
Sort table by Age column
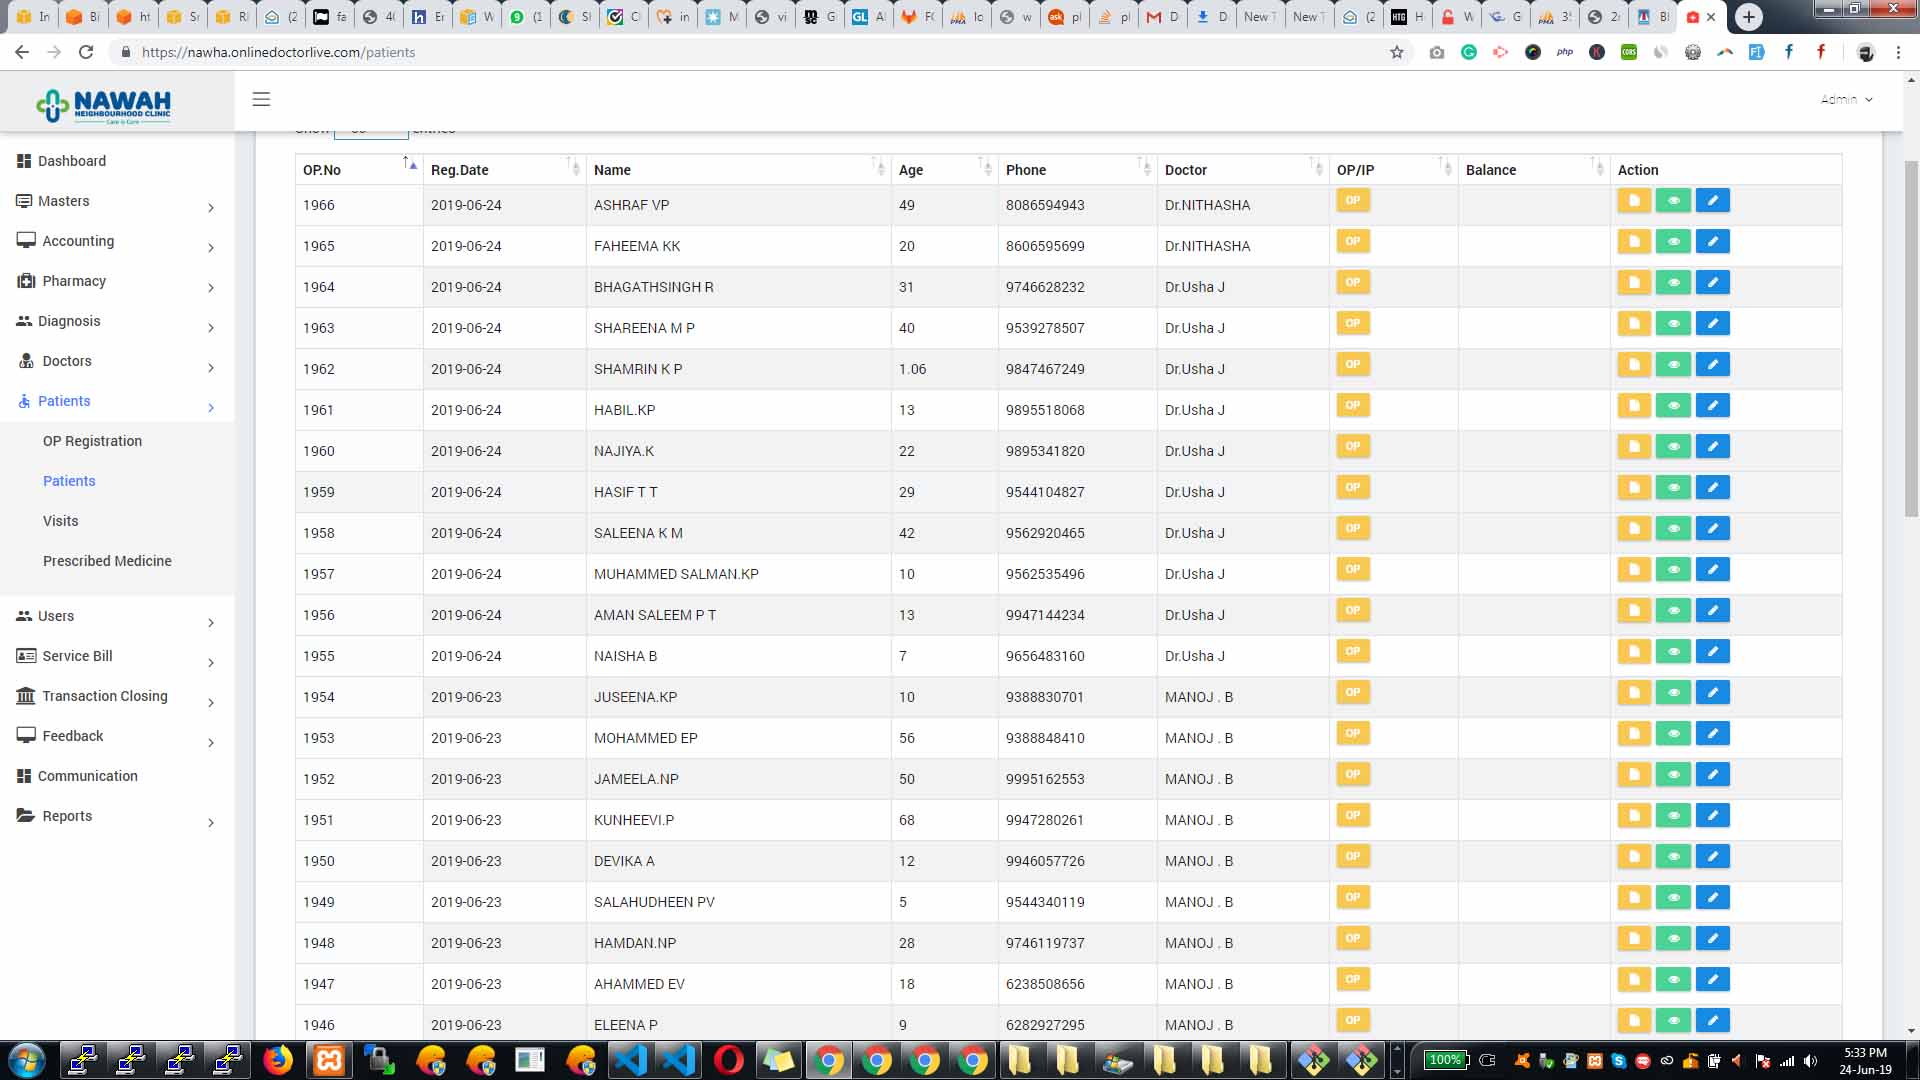point(944,170)
